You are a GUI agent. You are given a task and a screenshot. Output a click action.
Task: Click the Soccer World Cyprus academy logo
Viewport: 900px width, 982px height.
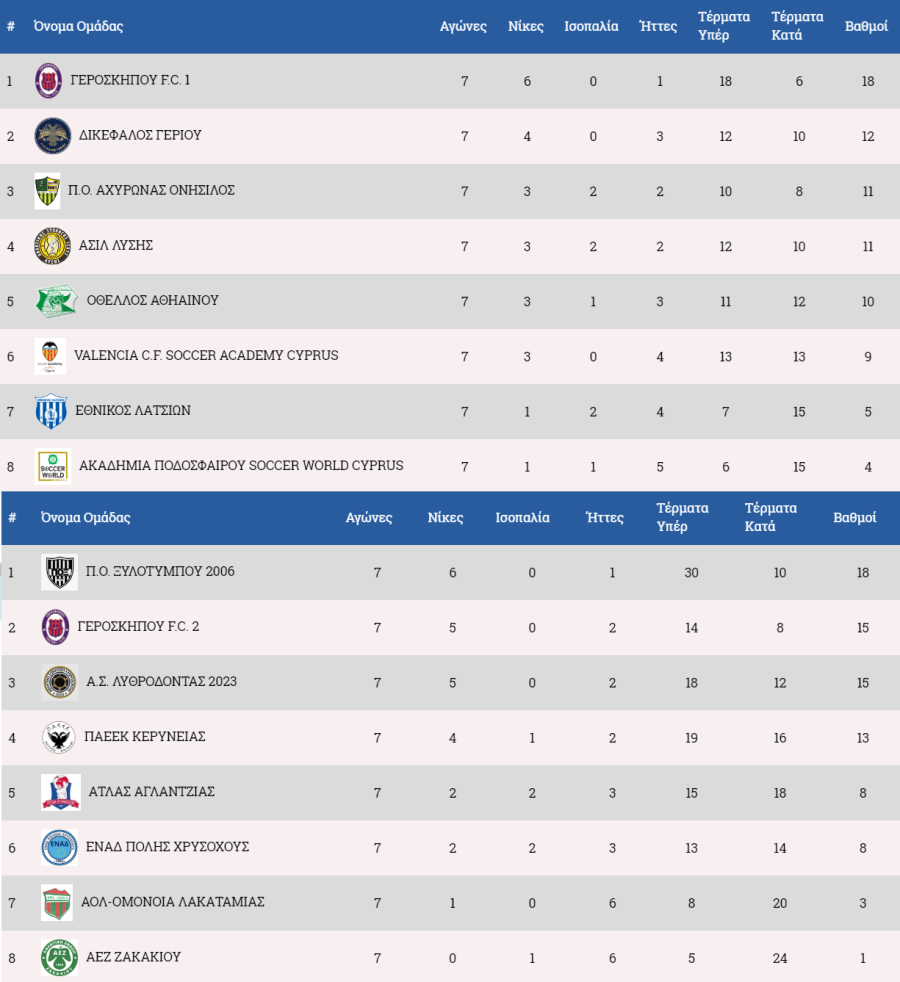click(x=53, y=467)
